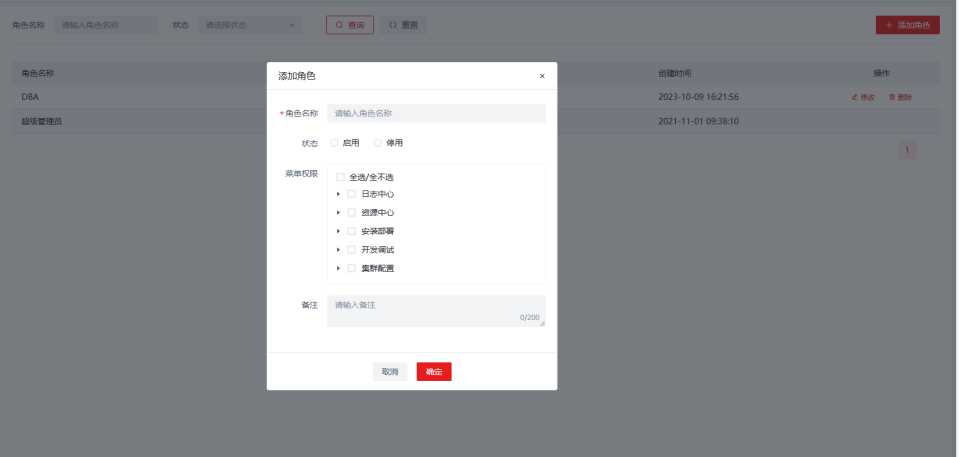Open the 状态 filter dropdown

[250, 25]
